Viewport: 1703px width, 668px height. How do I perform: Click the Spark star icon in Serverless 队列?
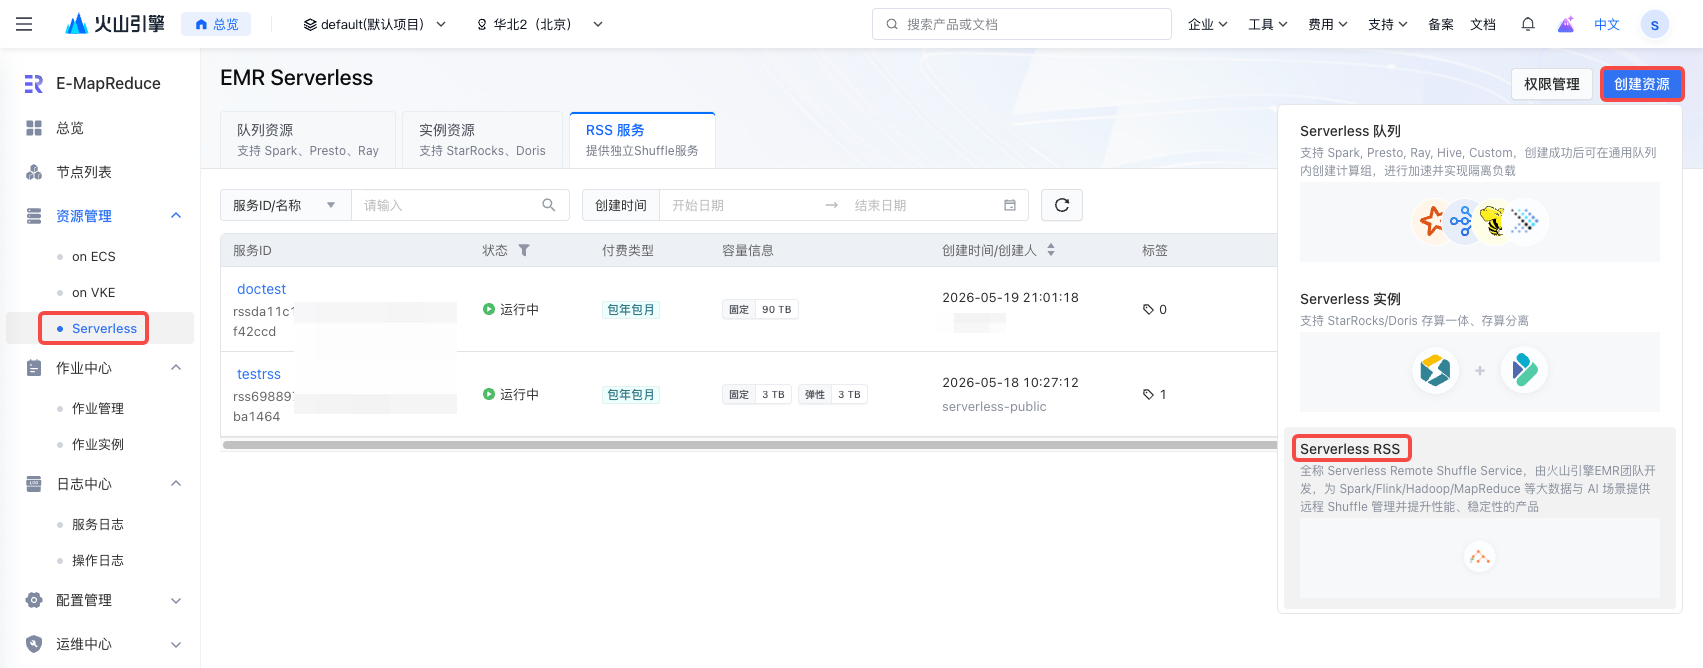pyautogui.click(x=1432, y=221)
